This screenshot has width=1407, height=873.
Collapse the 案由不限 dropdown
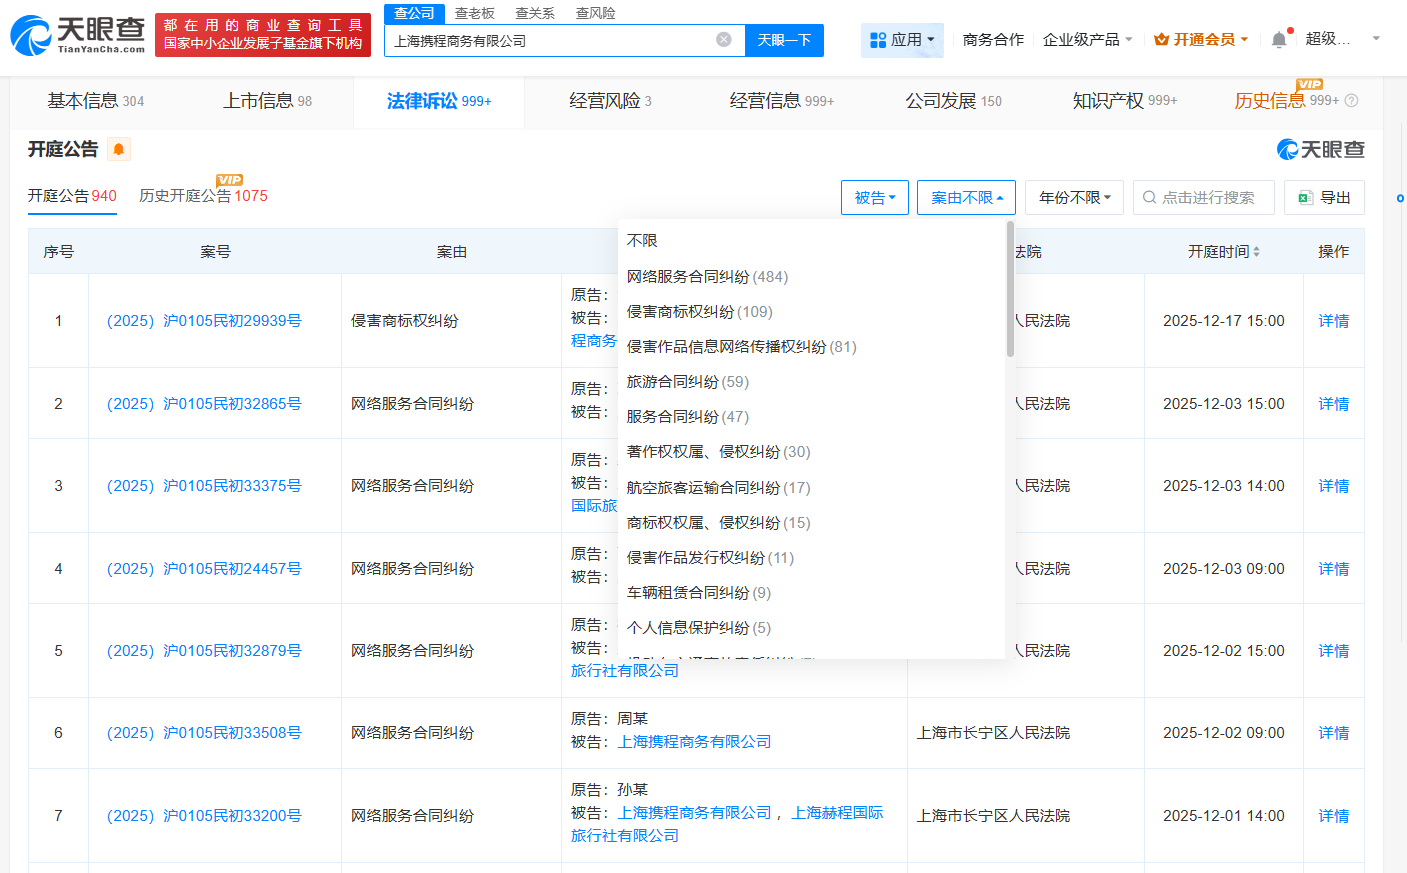pyautogui.click(x=966, y=198)
